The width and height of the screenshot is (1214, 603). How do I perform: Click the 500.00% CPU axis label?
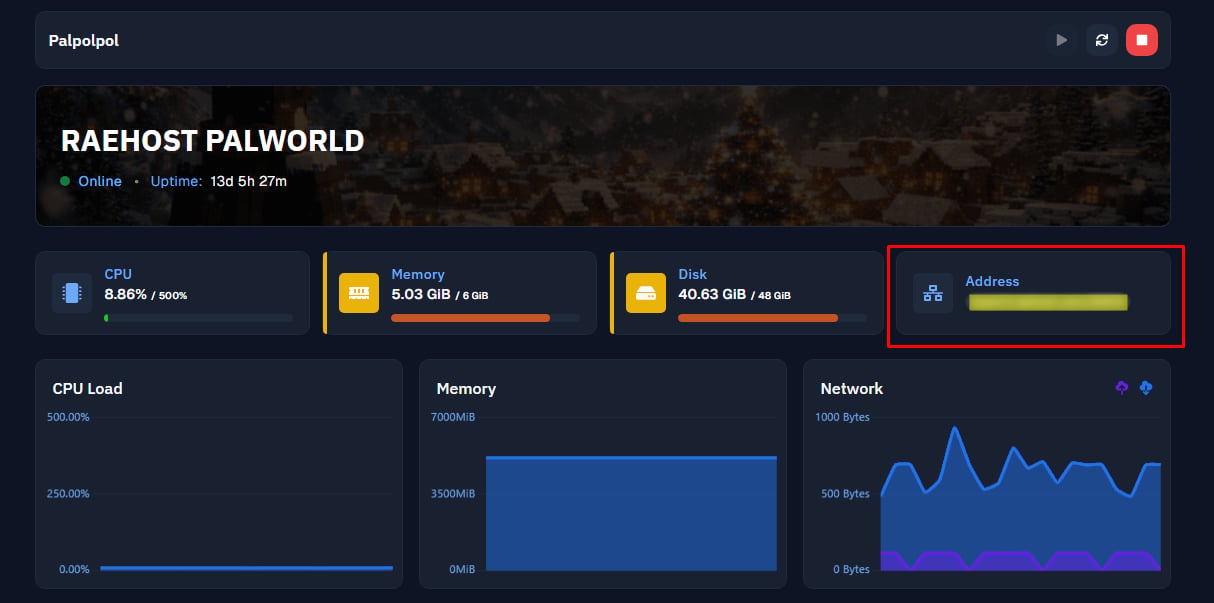(x=68, y=417)
